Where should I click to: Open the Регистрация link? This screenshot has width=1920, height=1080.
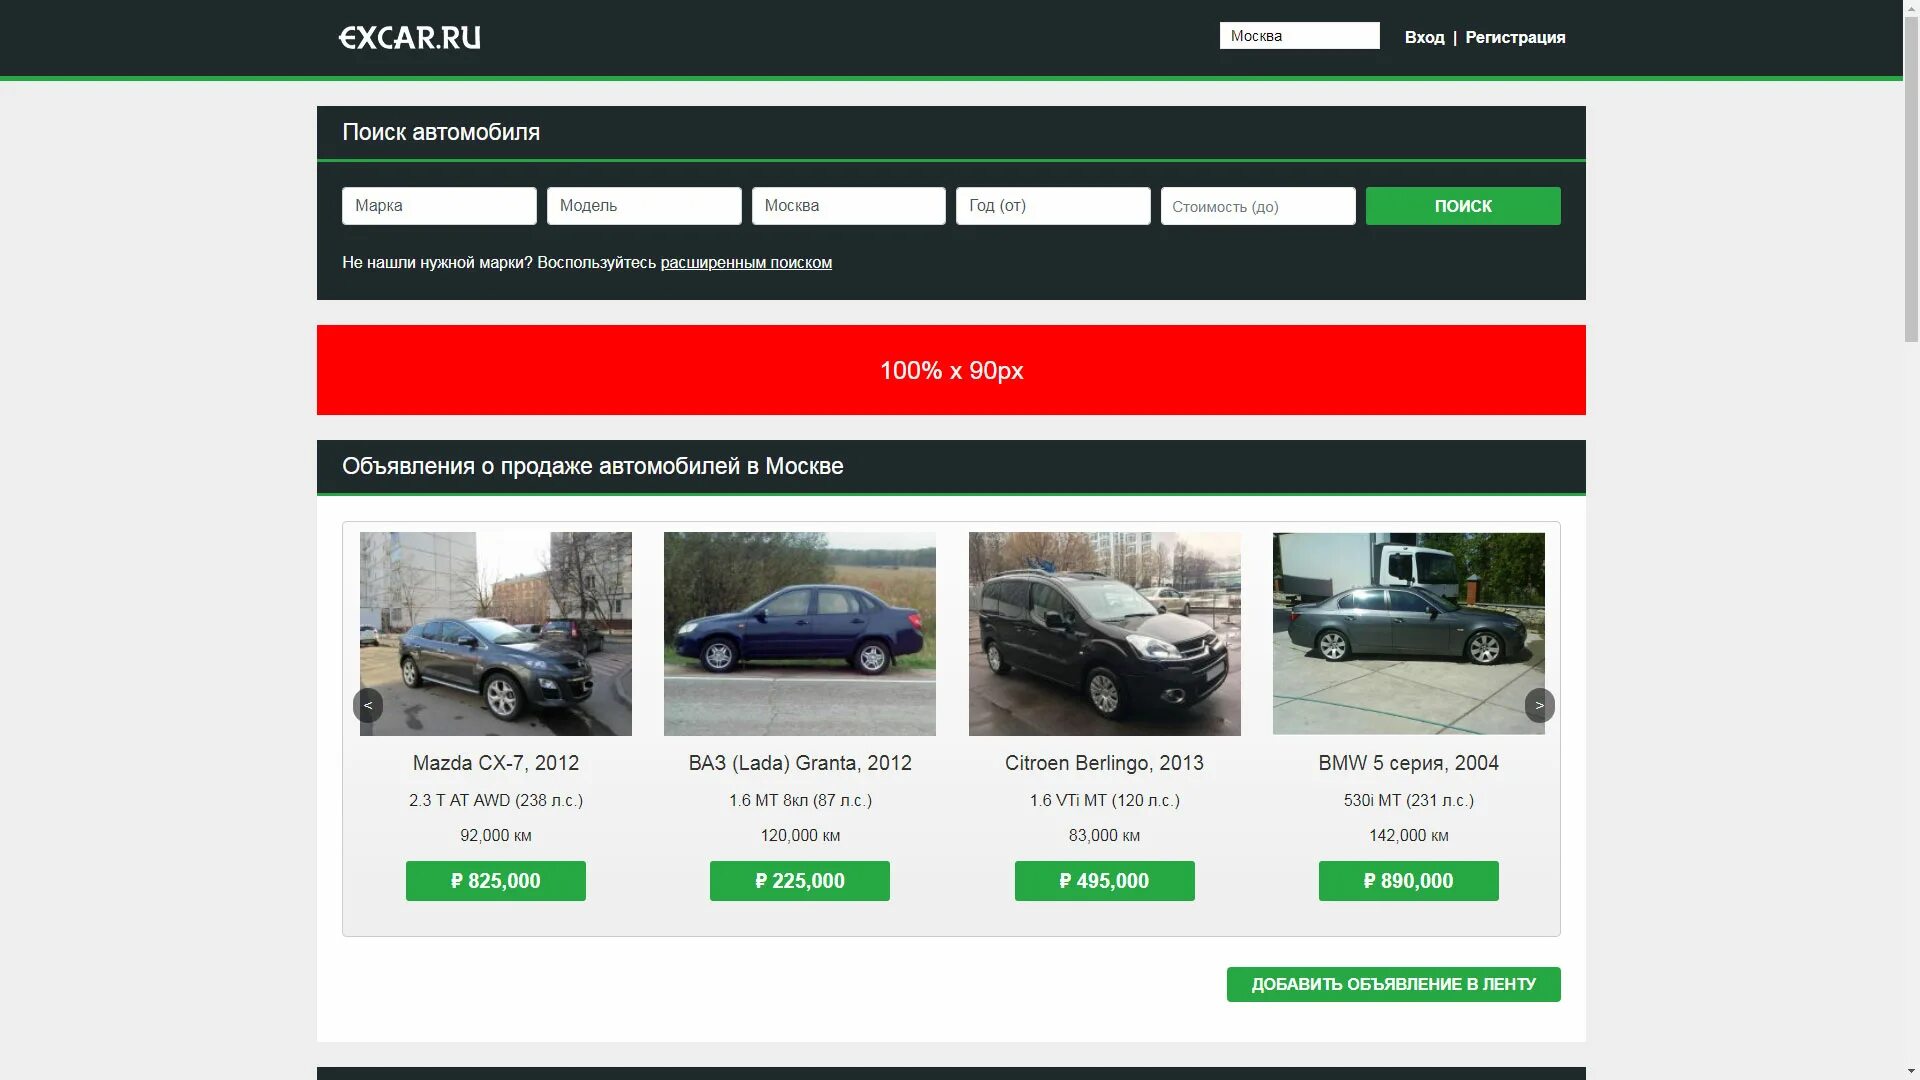click(1515, 37)
